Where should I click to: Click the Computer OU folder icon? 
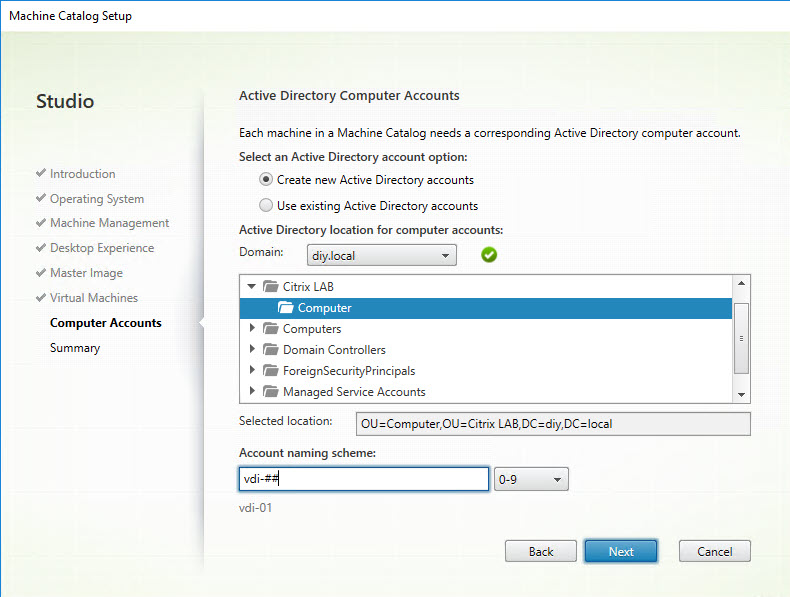285,308
